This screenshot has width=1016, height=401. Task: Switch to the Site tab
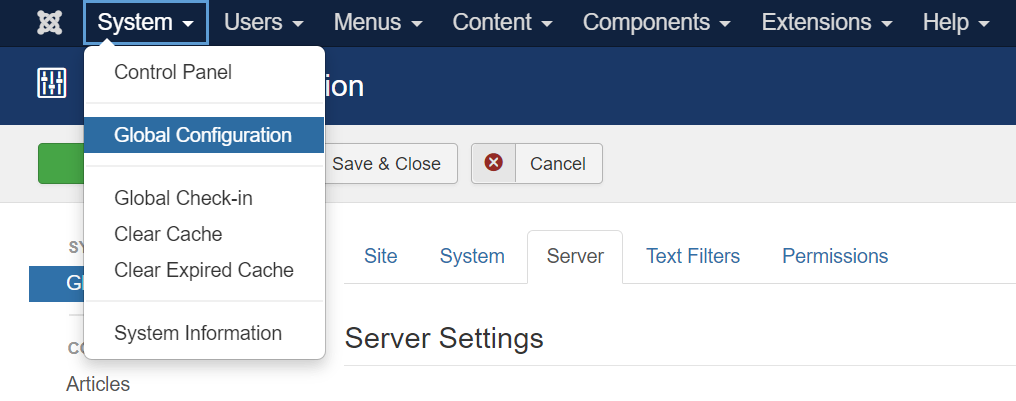[380, 256]
